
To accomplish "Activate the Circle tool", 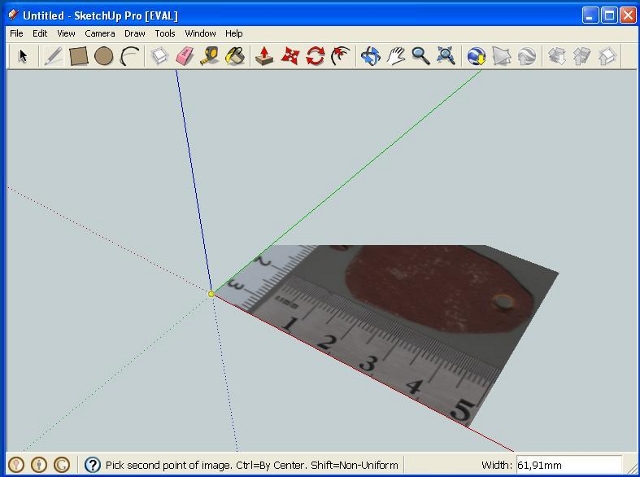I will tap(103, 56).
